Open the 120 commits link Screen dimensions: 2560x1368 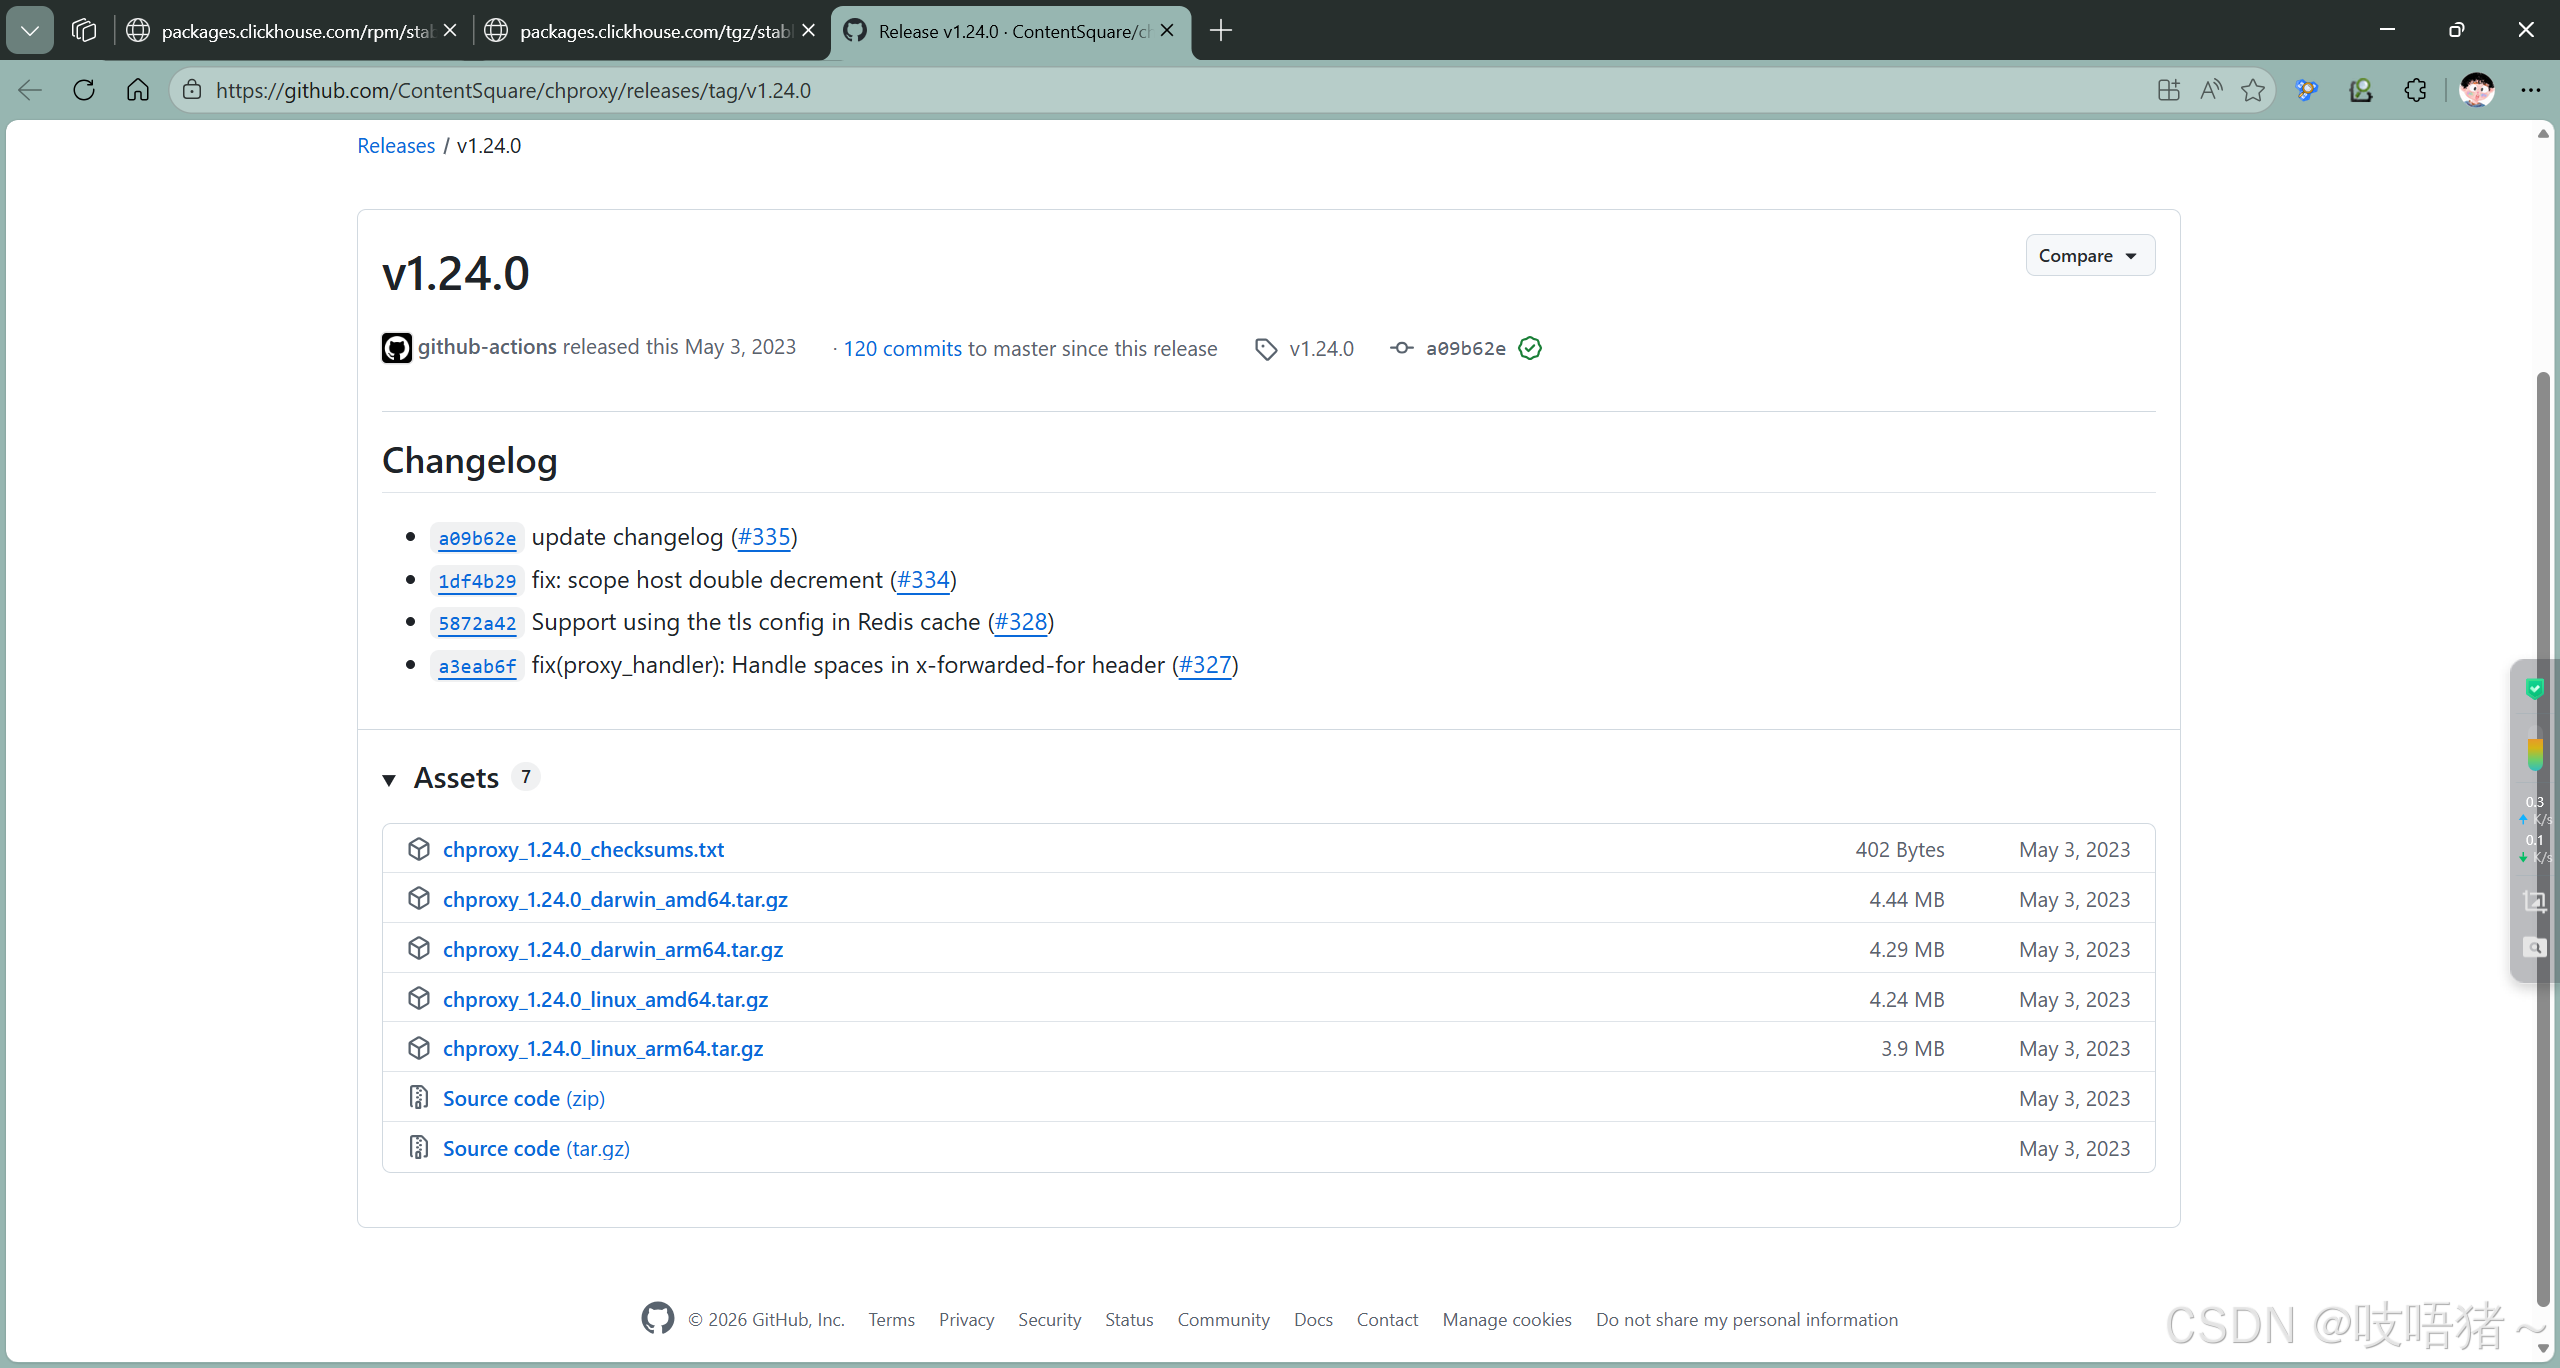pyautogui.click(x=902, y=348)
